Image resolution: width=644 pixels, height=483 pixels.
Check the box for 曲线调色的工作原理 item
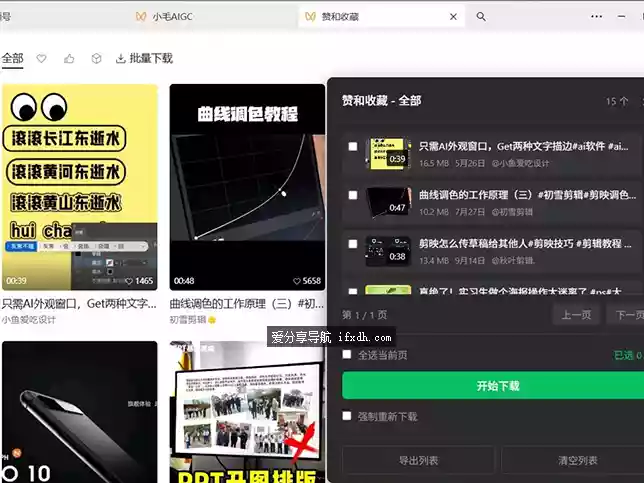(x=353, y=195)
